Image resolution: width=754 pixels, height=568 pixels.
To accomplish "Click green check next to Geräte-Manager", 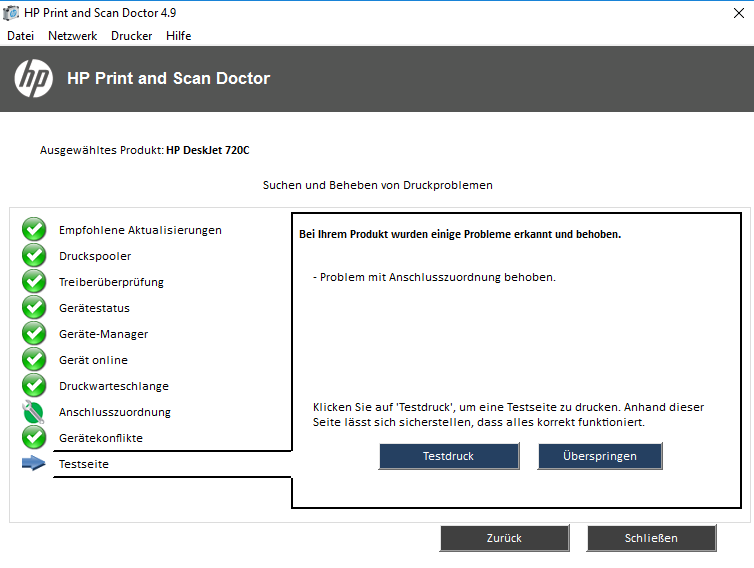I will pyautogui.click(x=34, y=333).
